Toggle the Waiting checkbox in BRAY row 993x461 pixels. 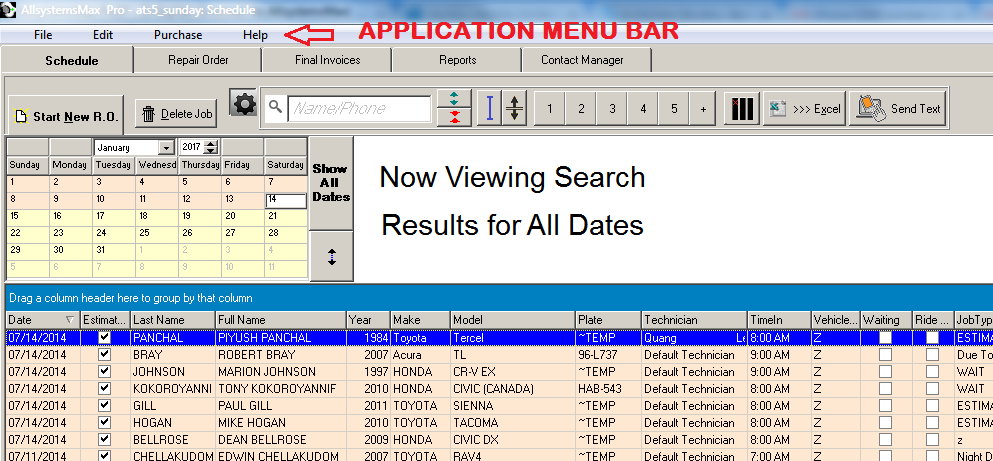[885, 355]
